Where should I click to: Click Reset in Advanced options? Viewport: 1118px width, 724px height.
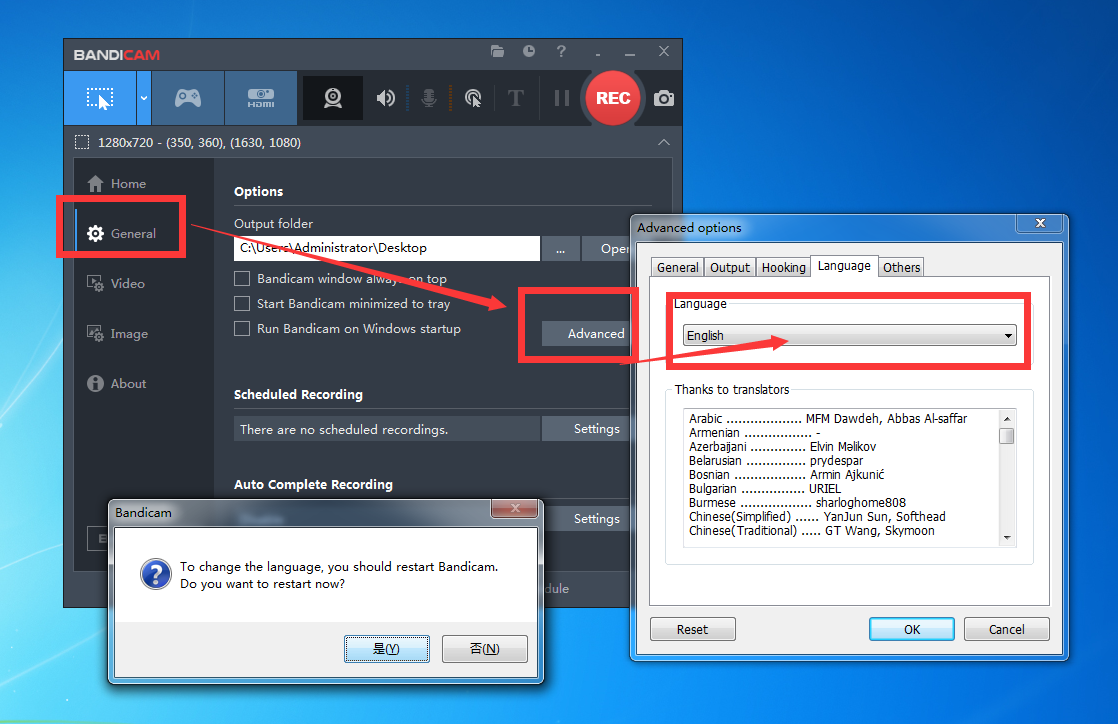click(692, 629)
